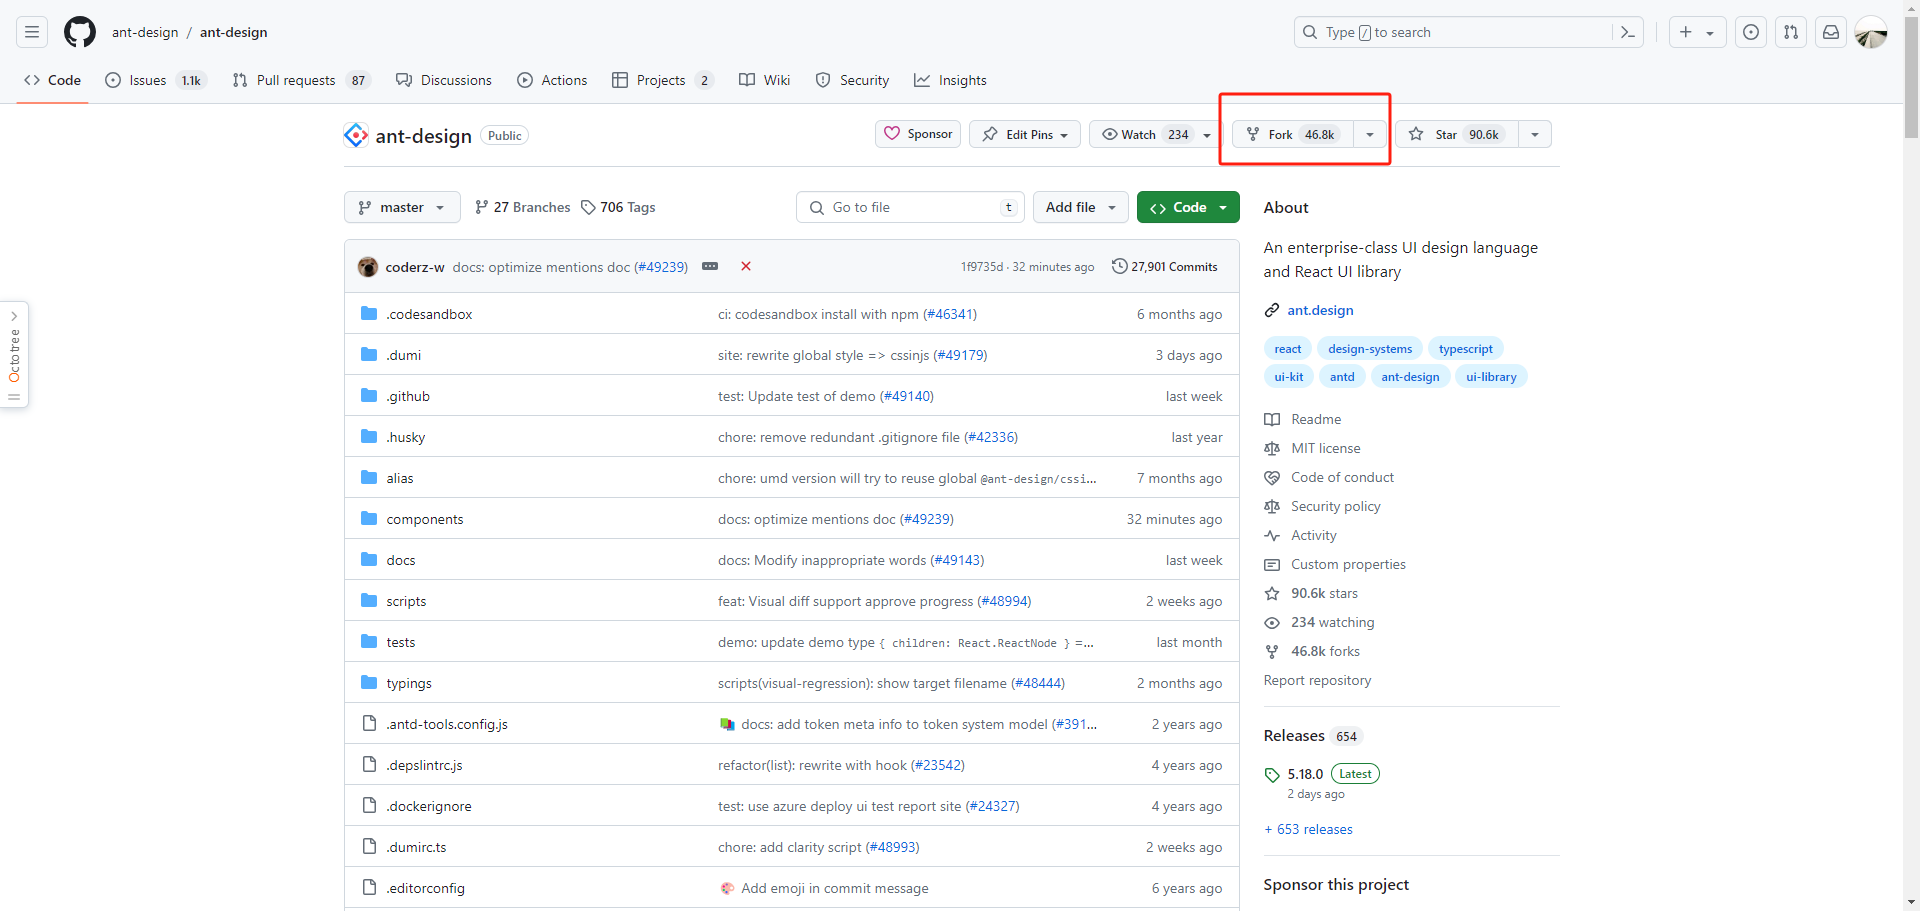Screen dimensions: 1920x911
Task: Open the Add file dropdown
Action: click(1081, 207)
